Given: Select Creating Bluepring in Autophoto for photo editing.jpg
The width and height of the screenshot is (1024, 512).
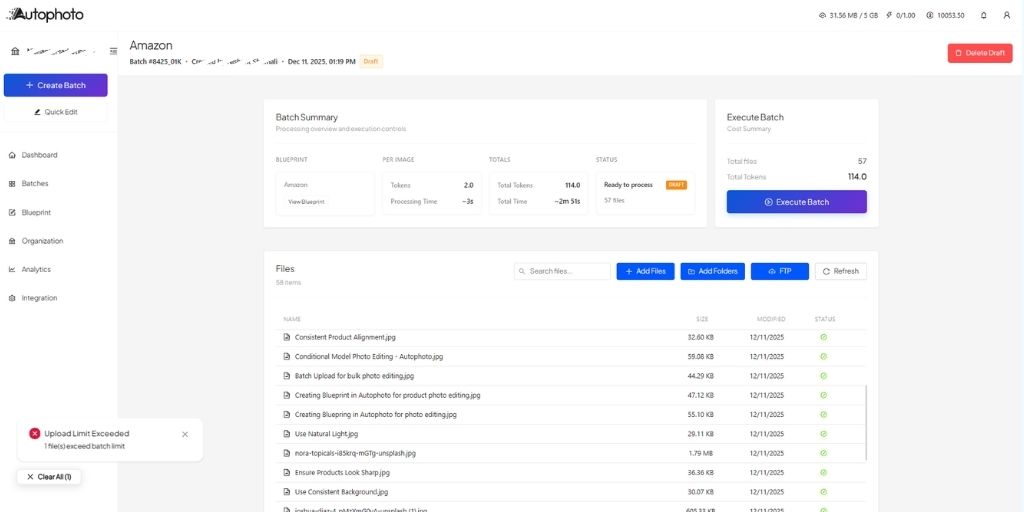Looking at the screenshot, I should point(376,415).
